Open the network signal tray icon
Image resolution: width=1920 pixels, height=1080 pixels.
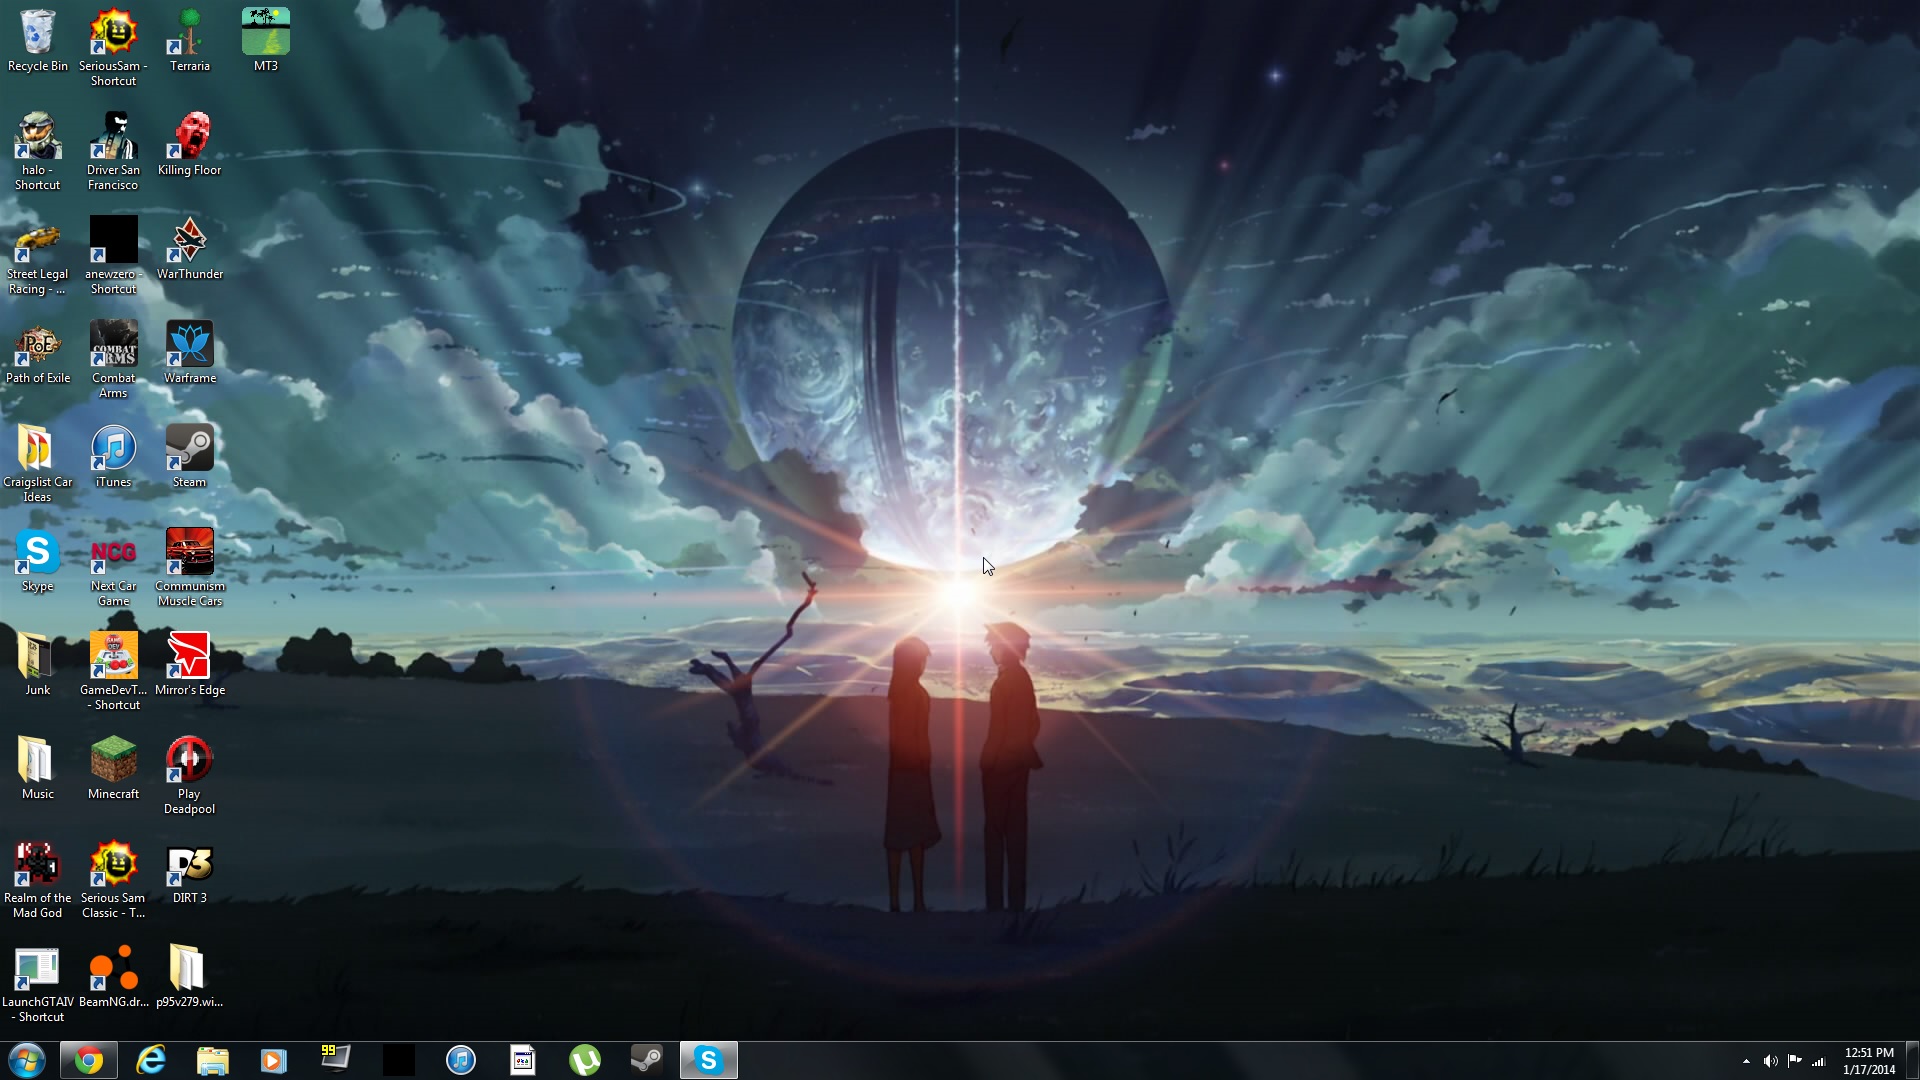[1819, 1061]
